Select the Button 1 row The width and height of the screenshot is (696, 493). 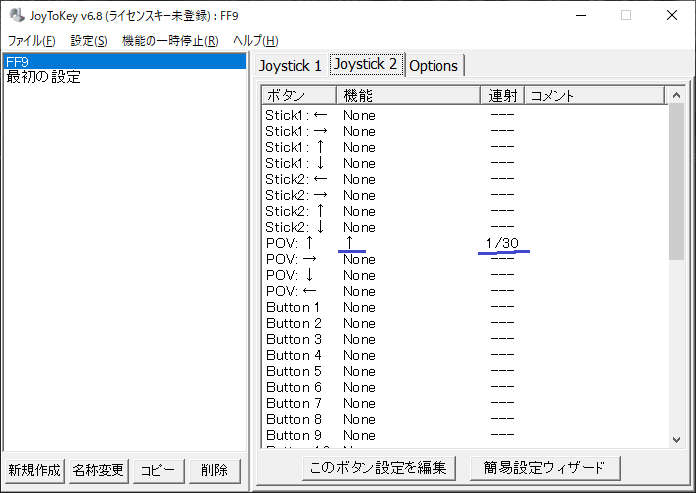pyautogui.click(x=465, y=307)
